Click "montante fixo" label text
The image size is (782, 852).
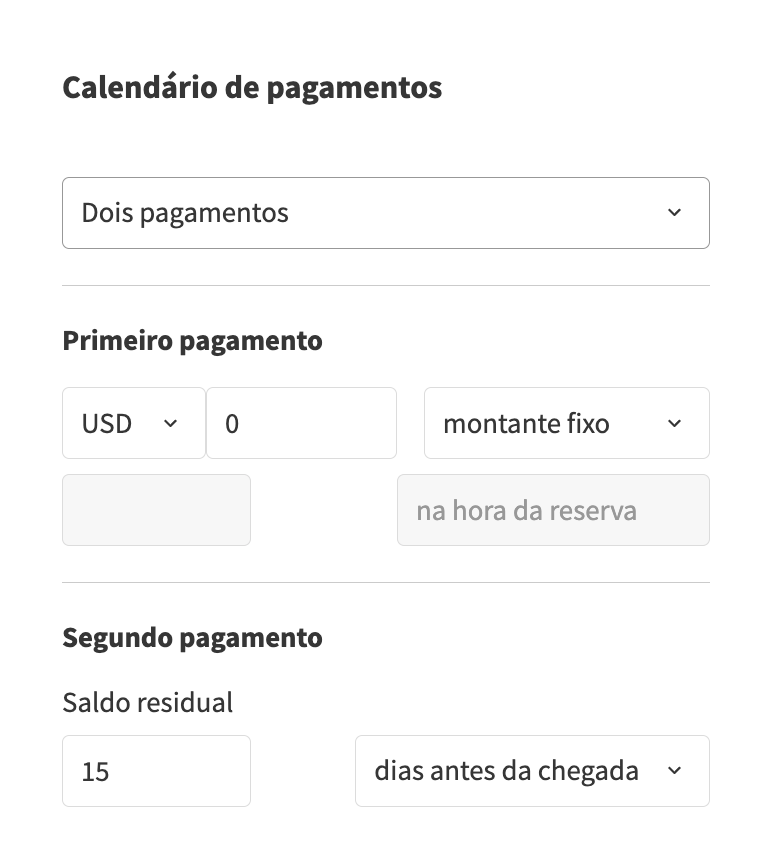pyautogui.click(x=526, y=423)
